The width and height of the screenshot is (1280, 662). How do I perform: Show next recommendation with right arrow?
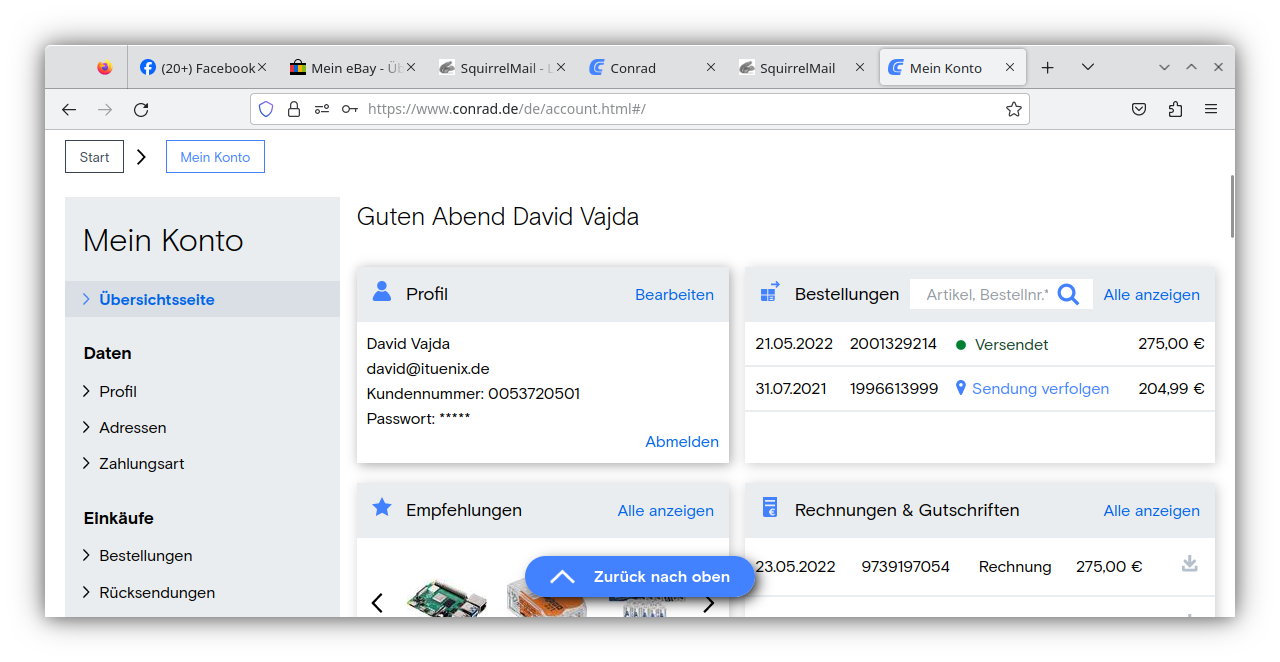click(x=709, y=603)
